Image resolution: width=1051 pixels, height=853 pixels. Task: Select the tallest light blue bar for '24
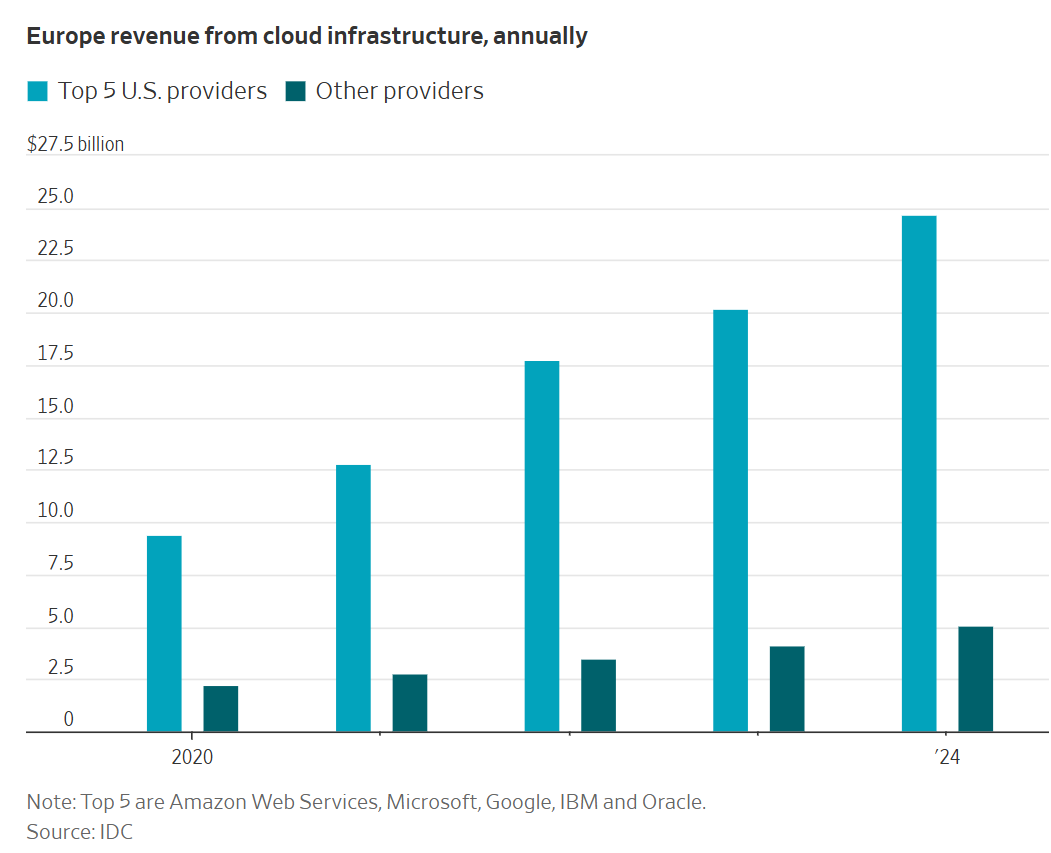919,474
